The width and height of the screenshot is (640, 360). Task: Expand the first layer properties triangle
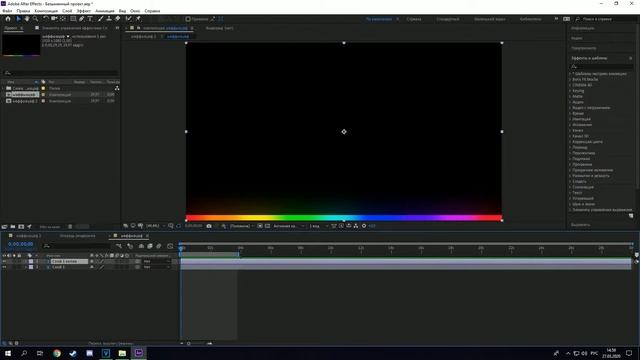click(25, 261)
